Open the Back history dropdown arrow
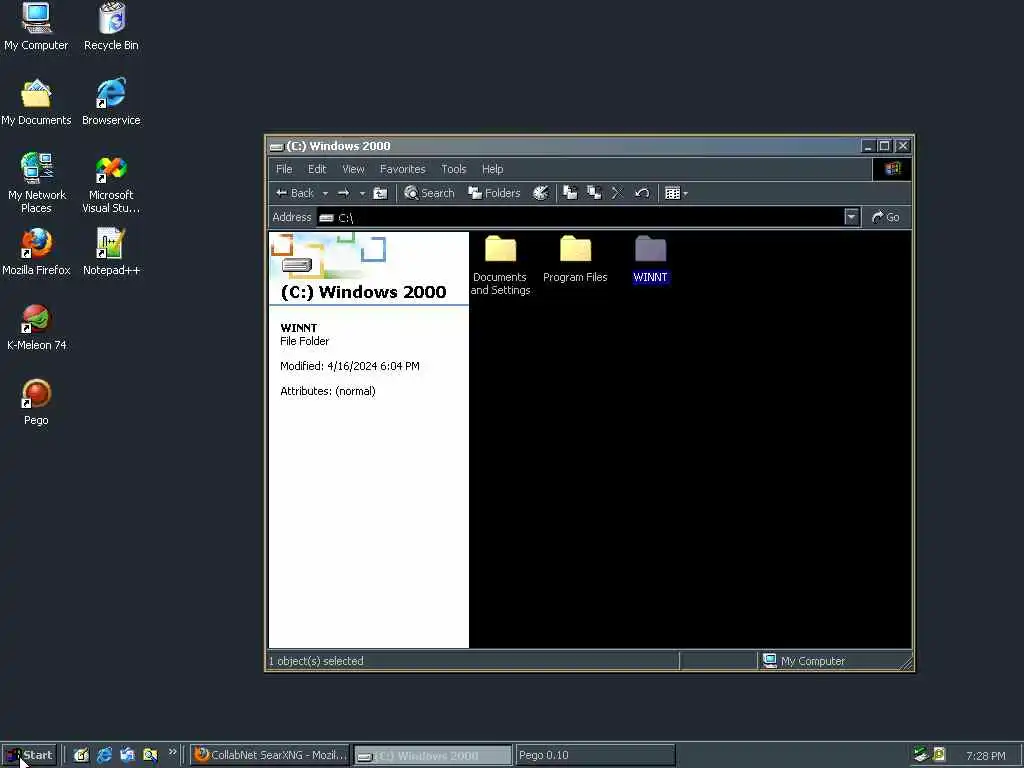The width and height of the screenshot is (1024, 768). [x=325, y=193]
